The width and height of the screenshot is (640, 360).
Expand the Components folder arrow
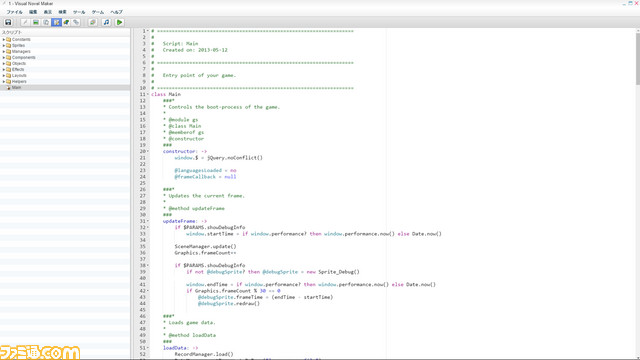[x=4, y=58]
